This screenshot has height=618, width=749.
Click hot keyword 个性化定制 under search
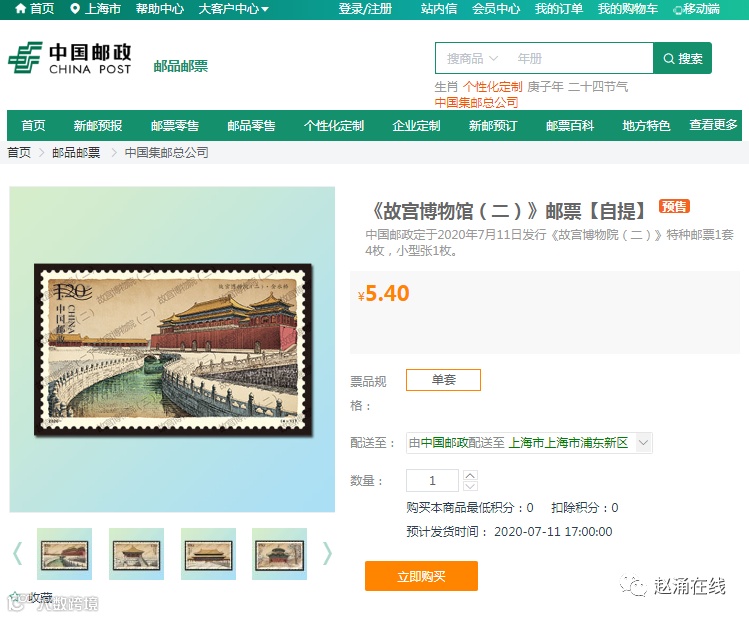pyautogui.click(x=492, y=86)
